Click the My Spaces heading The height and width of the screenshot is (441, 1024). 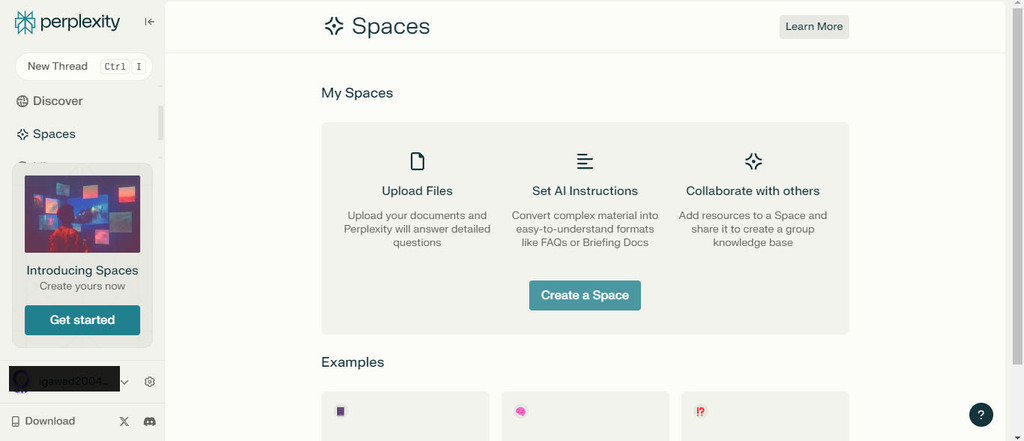[357, 93]
